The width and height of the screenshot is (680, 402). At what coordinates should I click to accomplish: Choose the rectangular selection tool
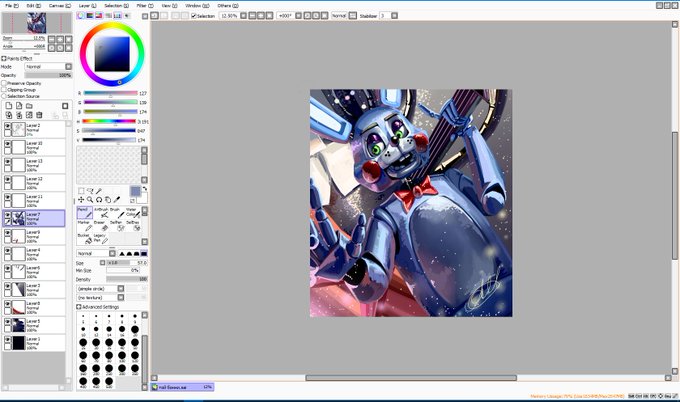point(81,191)
